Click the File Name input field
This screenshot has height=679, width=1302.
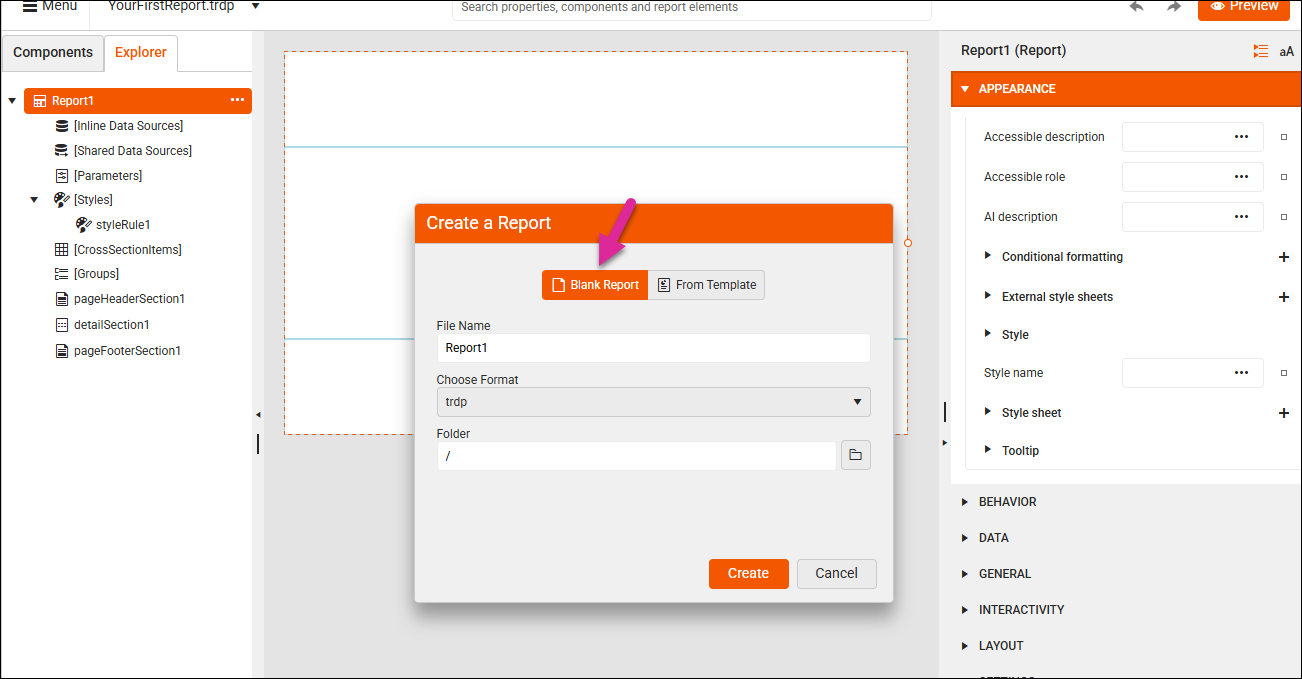[x=653, y=348]
